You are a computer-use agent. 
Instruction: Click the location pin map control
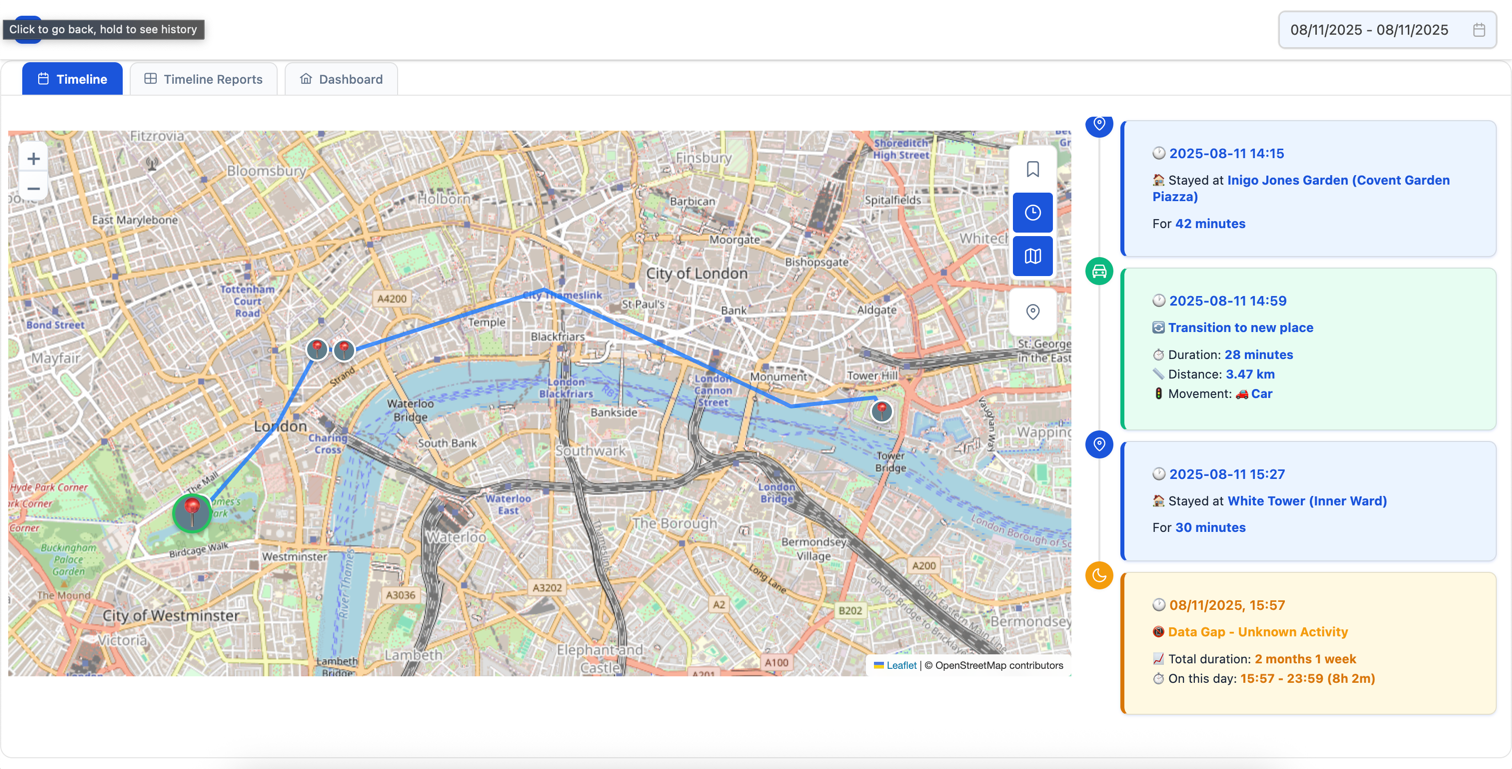point(1033,312)
